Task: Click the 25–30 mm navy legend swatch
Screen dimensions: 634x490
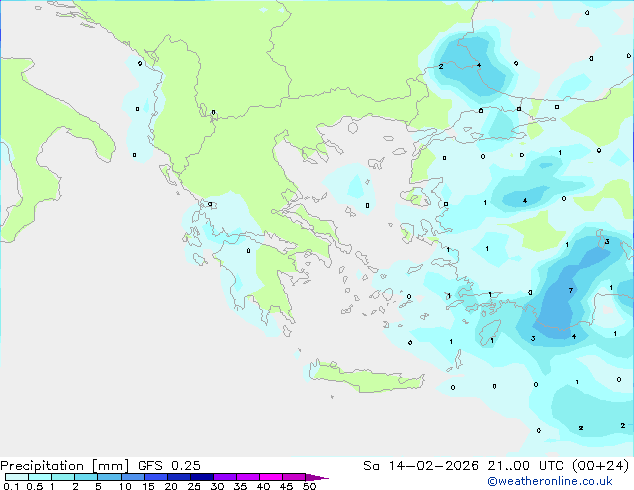Action: click(202, 477)
